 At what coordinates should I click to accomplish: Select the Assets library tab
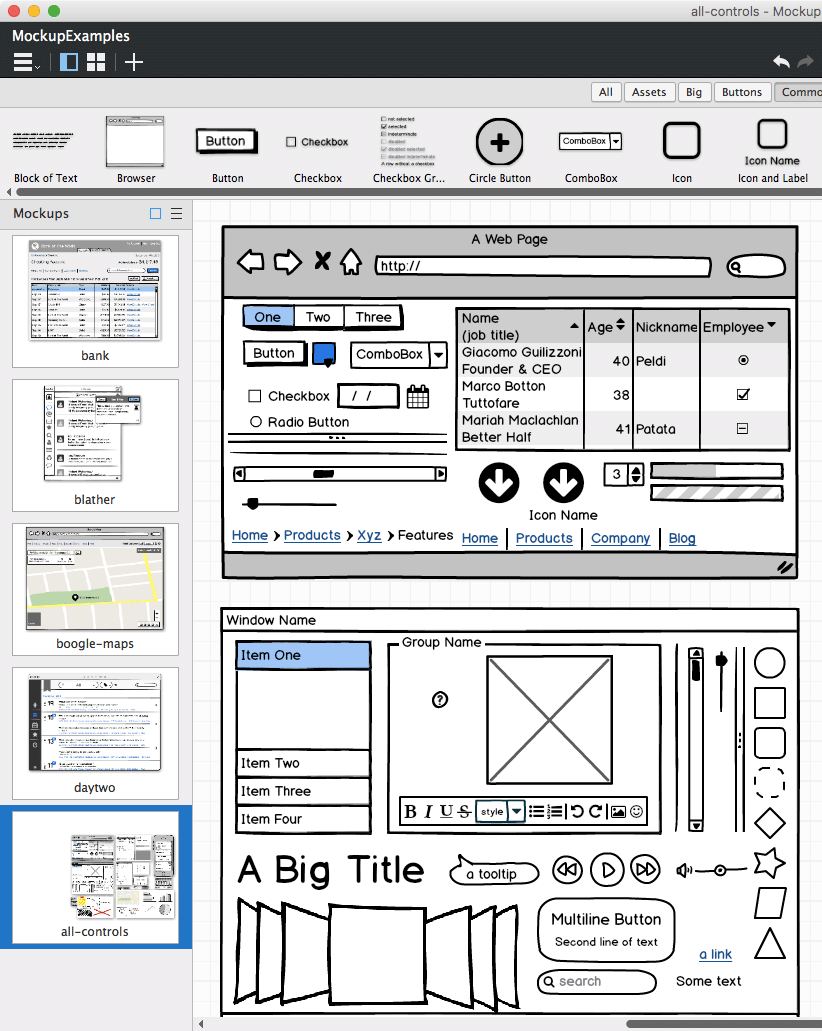648,92
